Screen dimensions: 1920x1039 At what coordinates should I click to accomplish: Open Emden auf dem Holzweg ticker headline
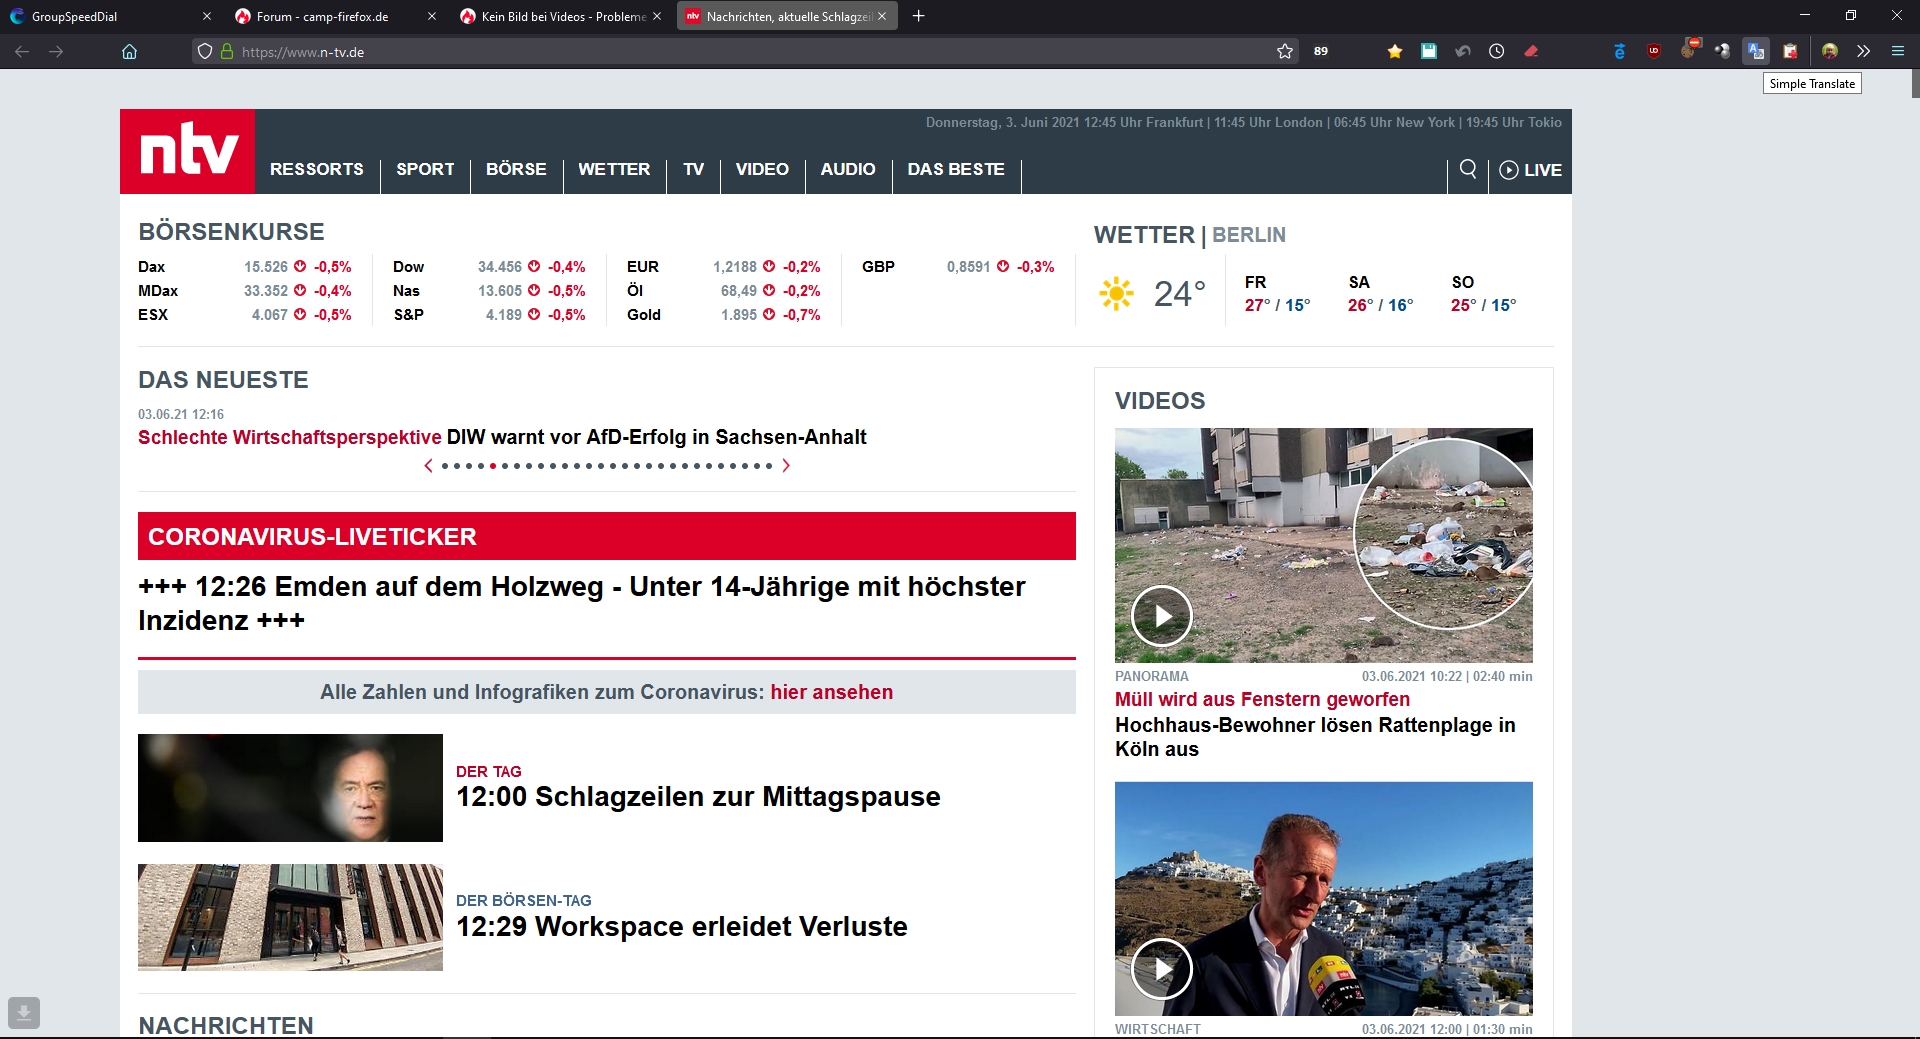click(x=582, y=603)
